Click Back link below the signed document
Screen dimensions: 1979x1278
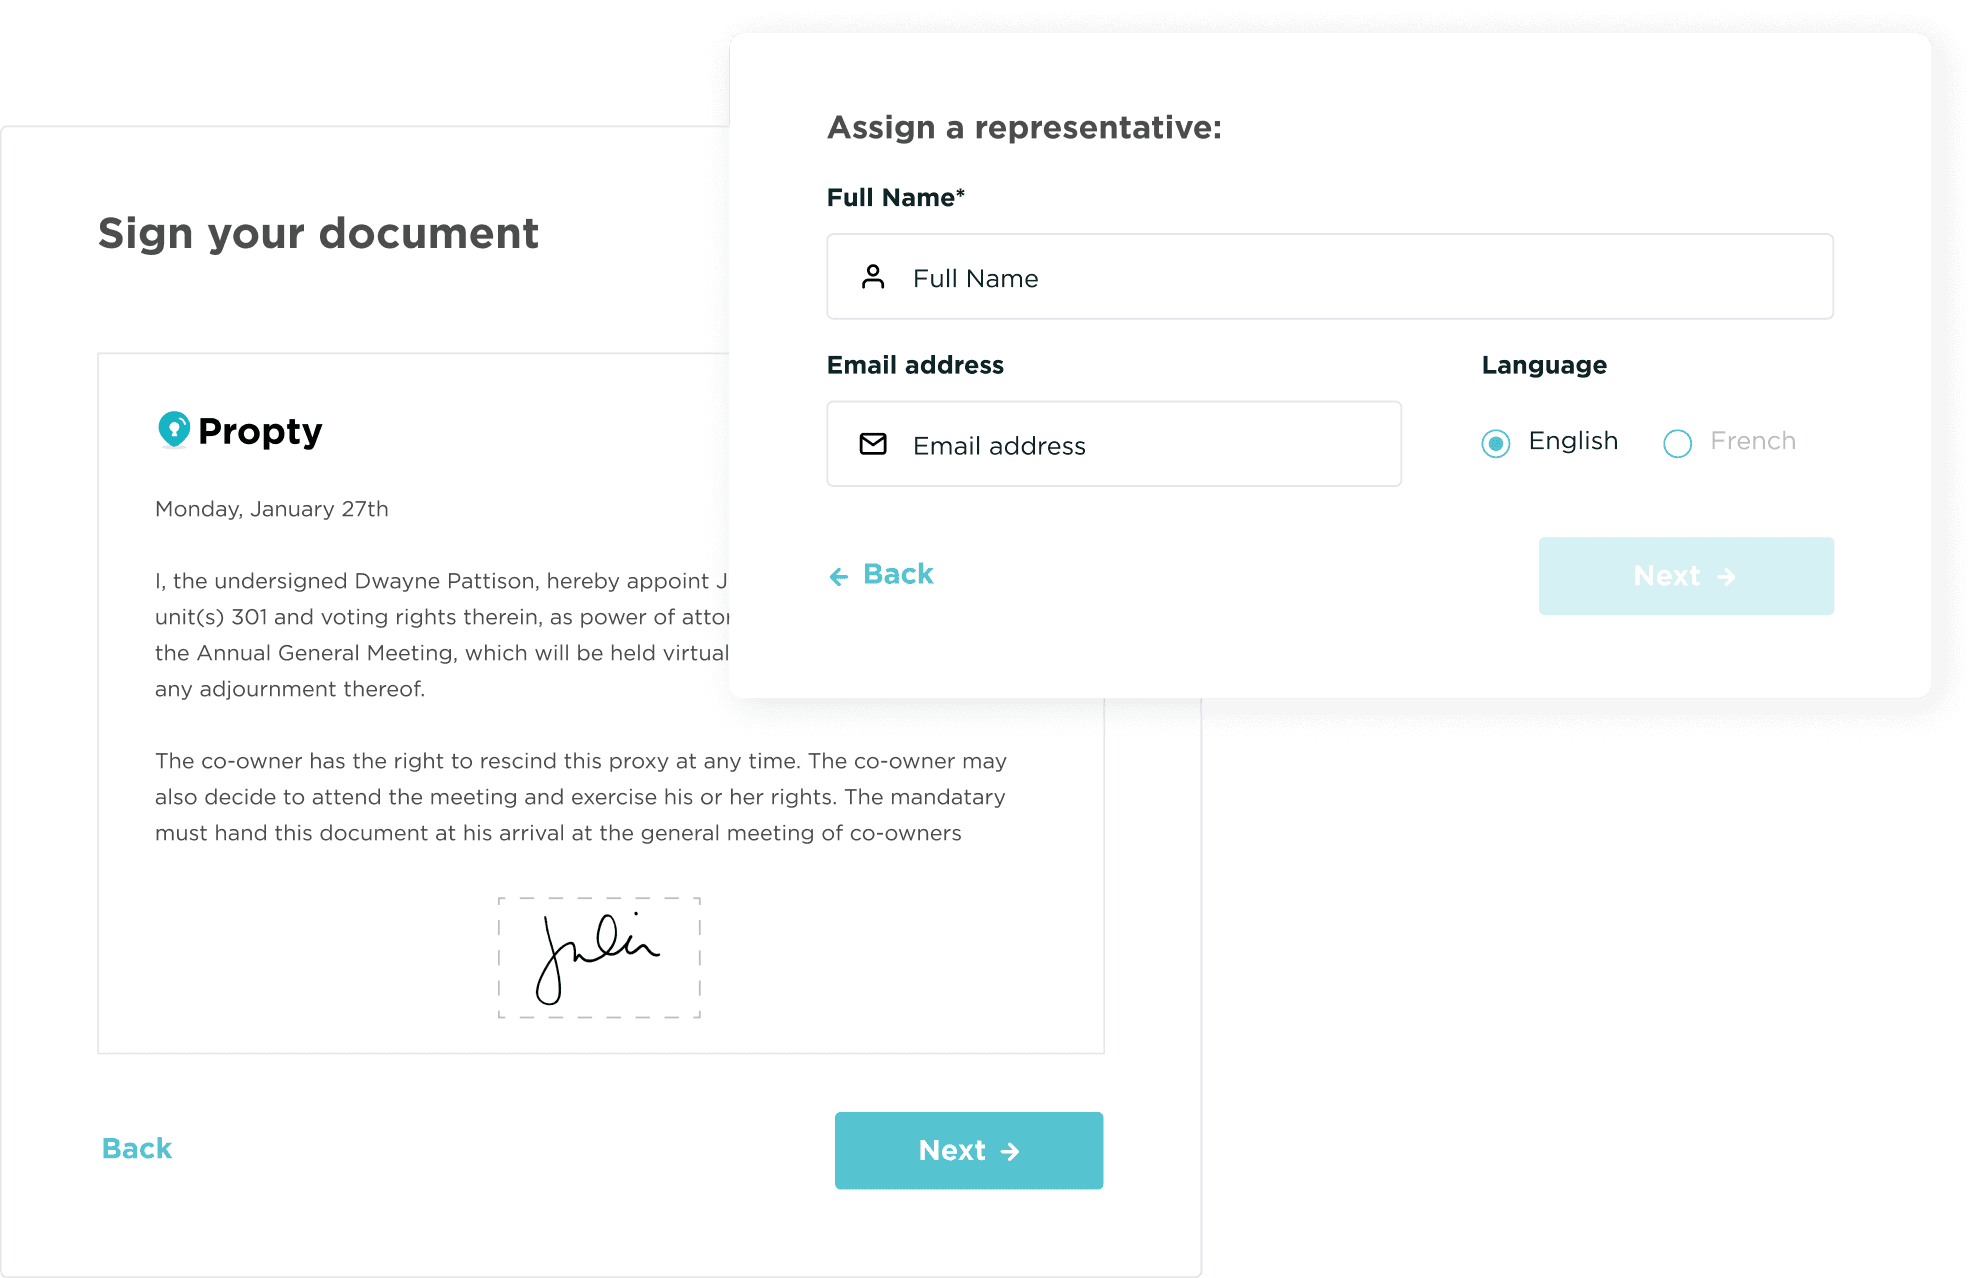click(x=137, y=1148)
